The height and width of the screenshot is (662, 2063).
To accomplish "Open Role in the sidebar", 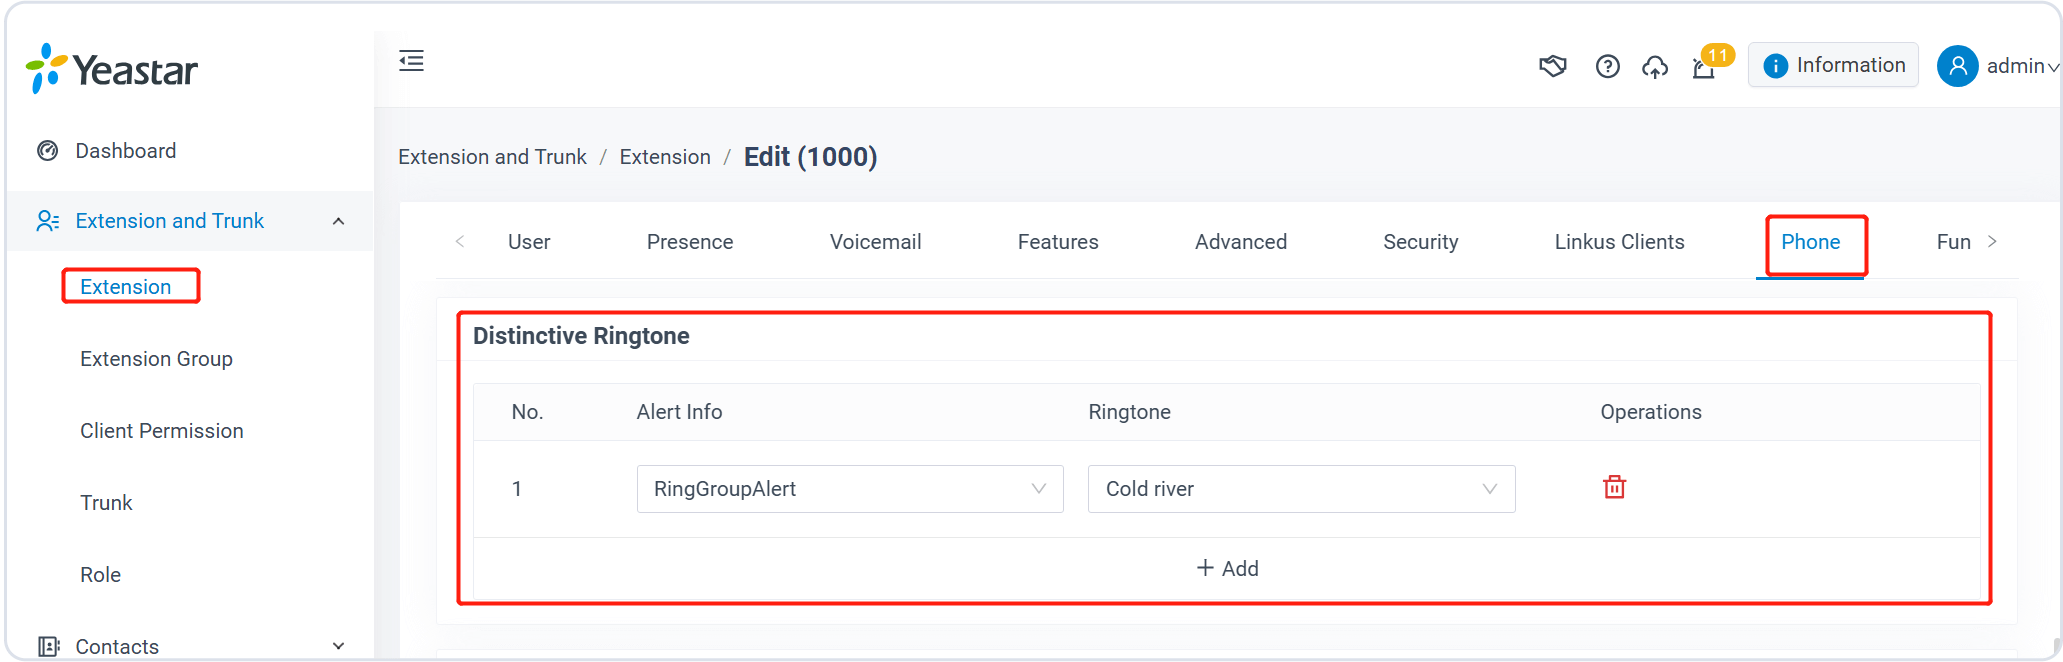I will [x=100, y=575].
